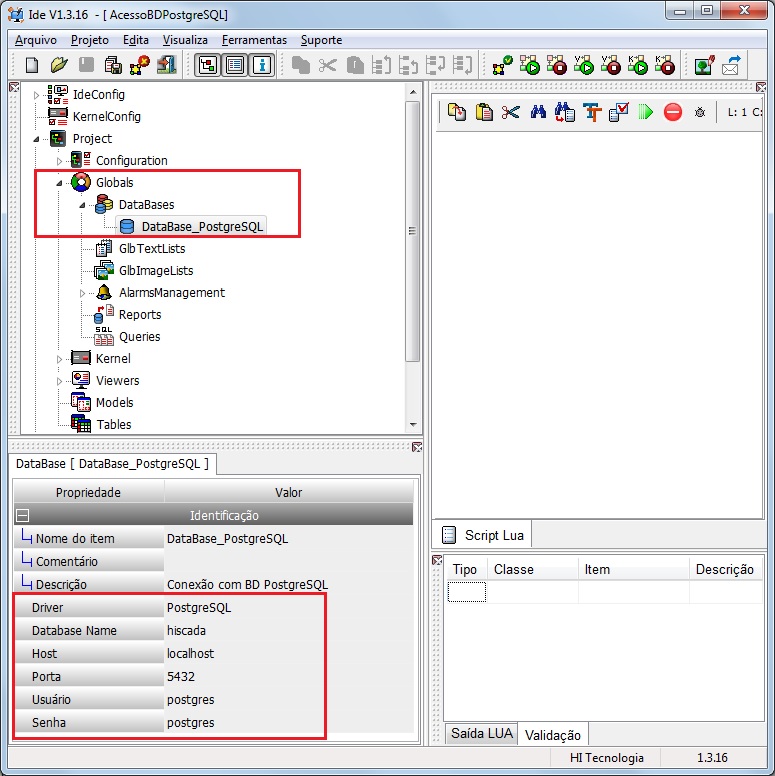
Task: Switch to the Validação tab
Action: point(553,735)
